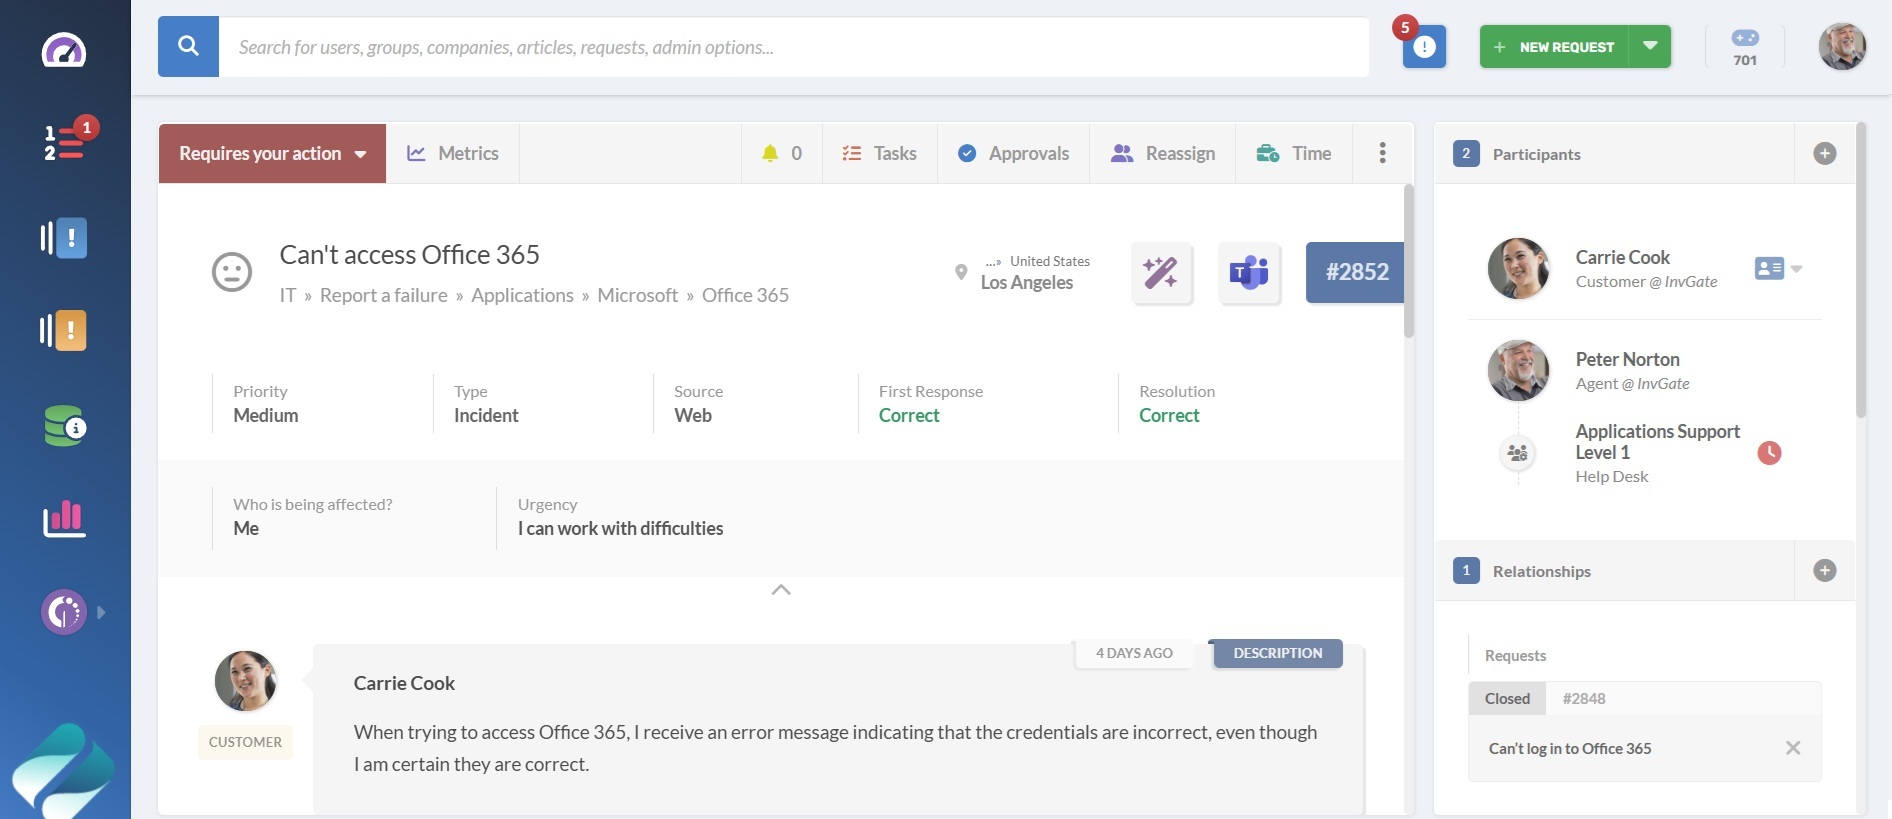Click the location pin icon

961,272
